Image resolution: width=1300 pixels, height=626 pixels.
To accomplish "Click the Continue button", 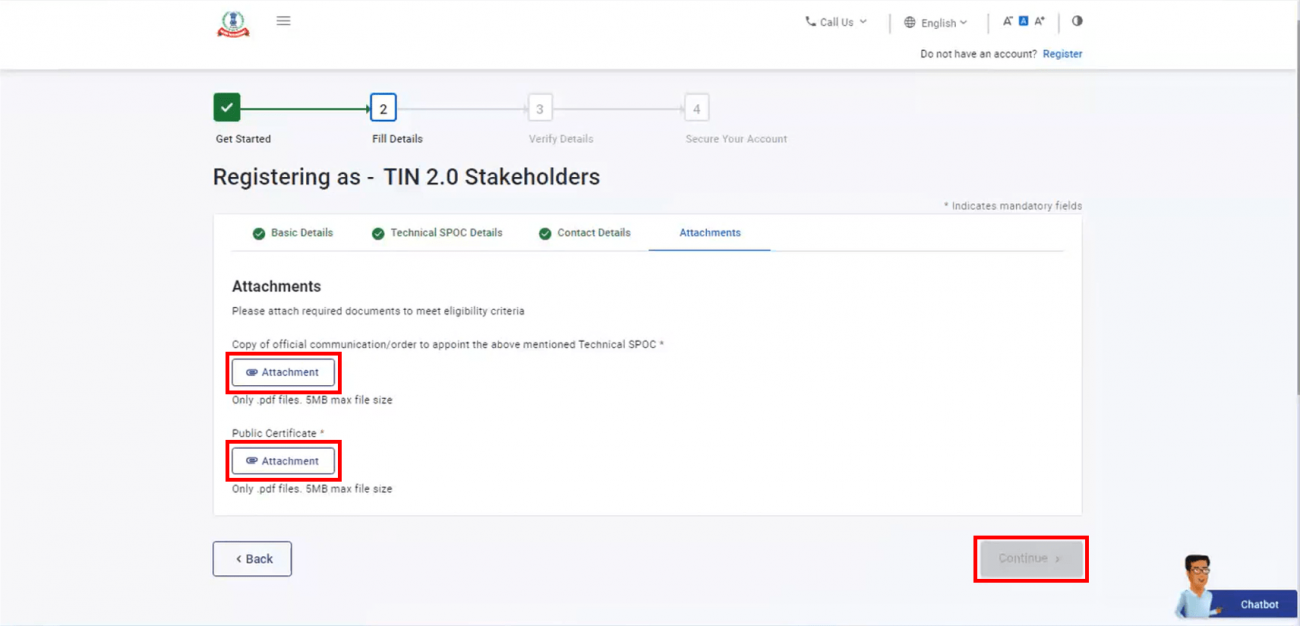I will pyautogui.click(x=1030, y=558).
